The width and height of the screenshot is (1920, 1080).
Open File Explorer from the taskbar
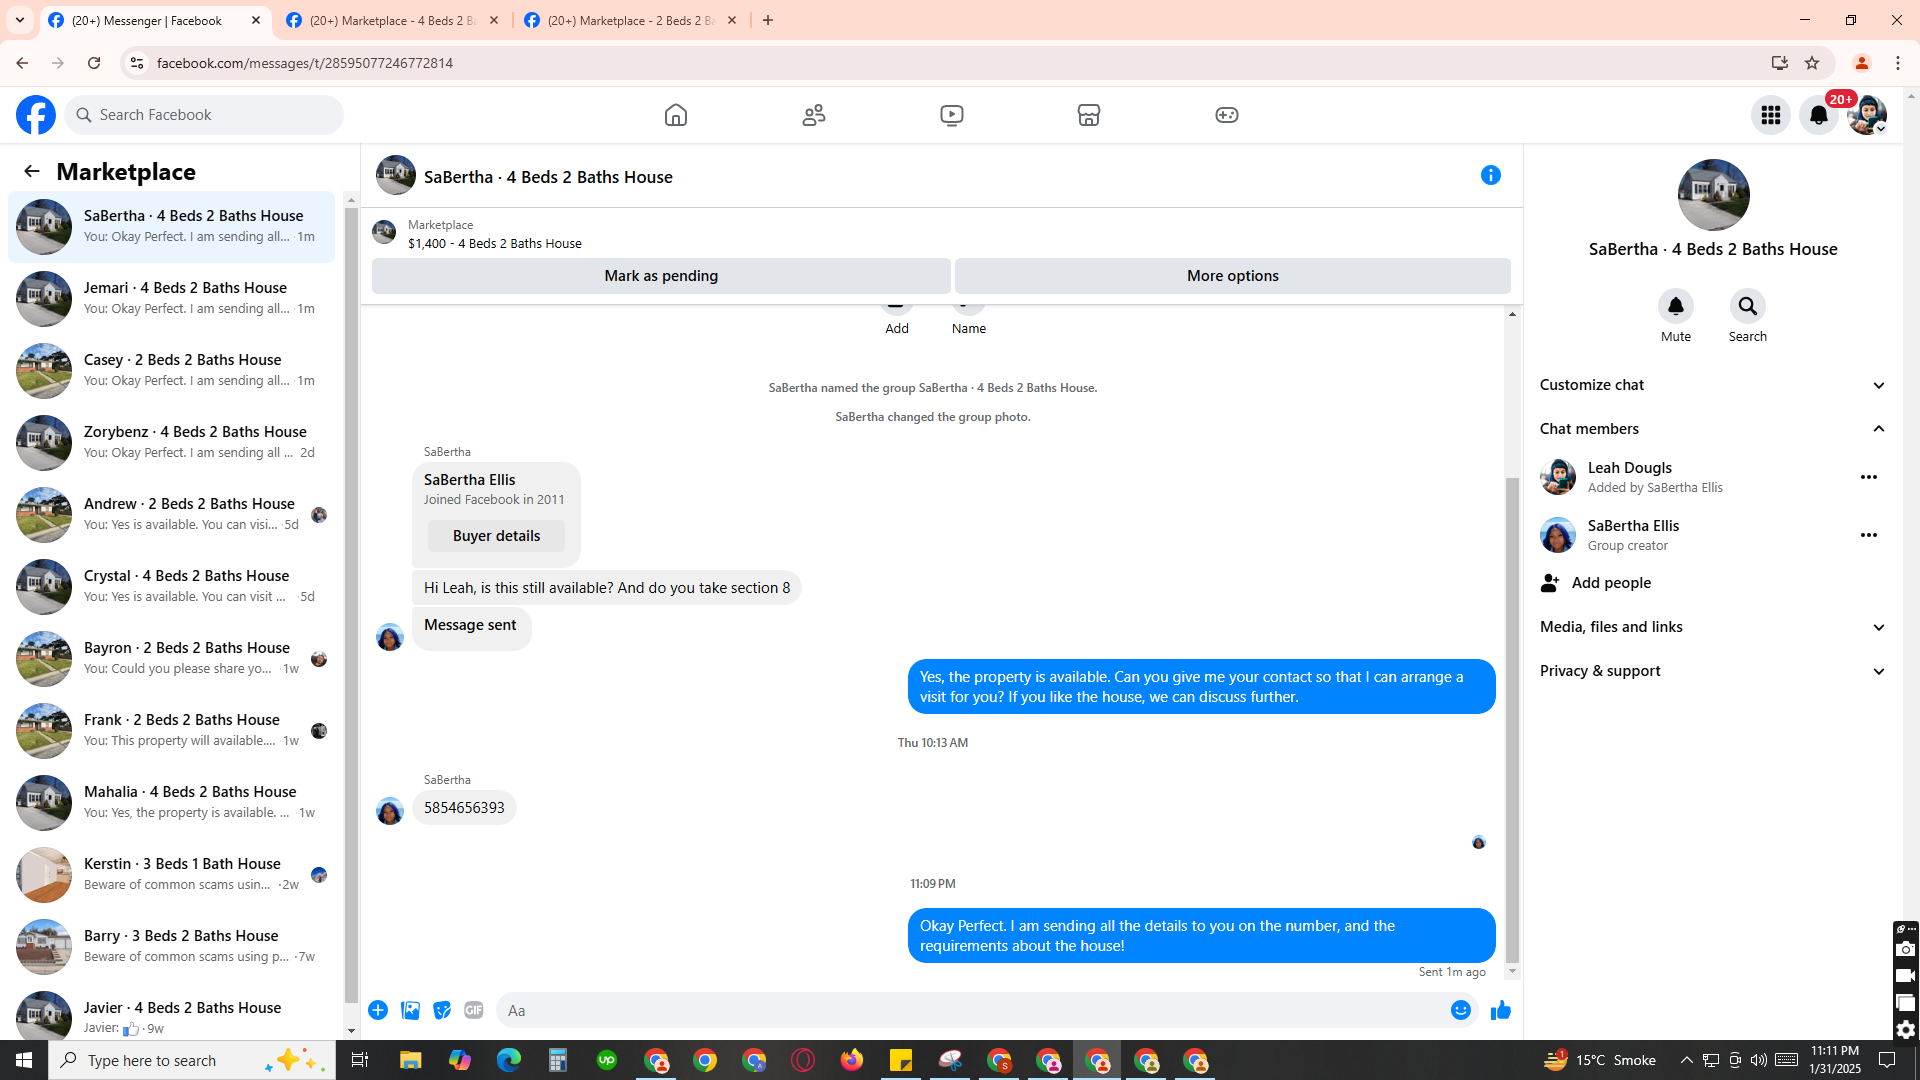tap(410, 1060)
